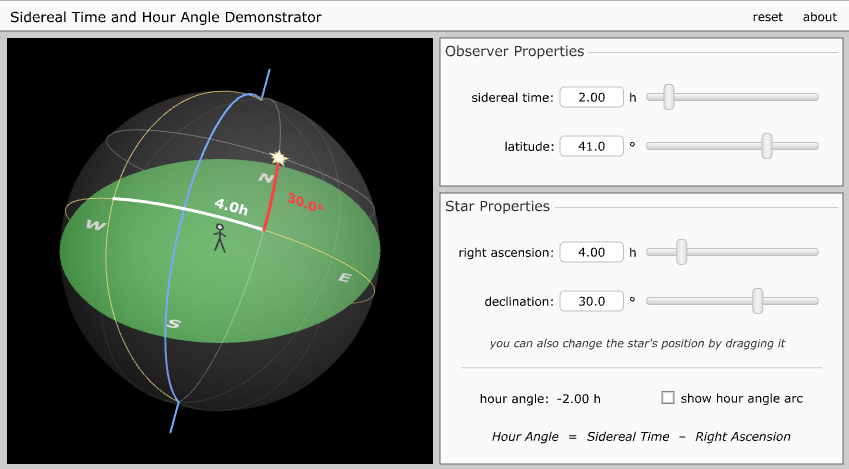Image resolution: width=849 pixels, height=469 pixels.
Task: Select the declination input field
Action: point(591,300)
